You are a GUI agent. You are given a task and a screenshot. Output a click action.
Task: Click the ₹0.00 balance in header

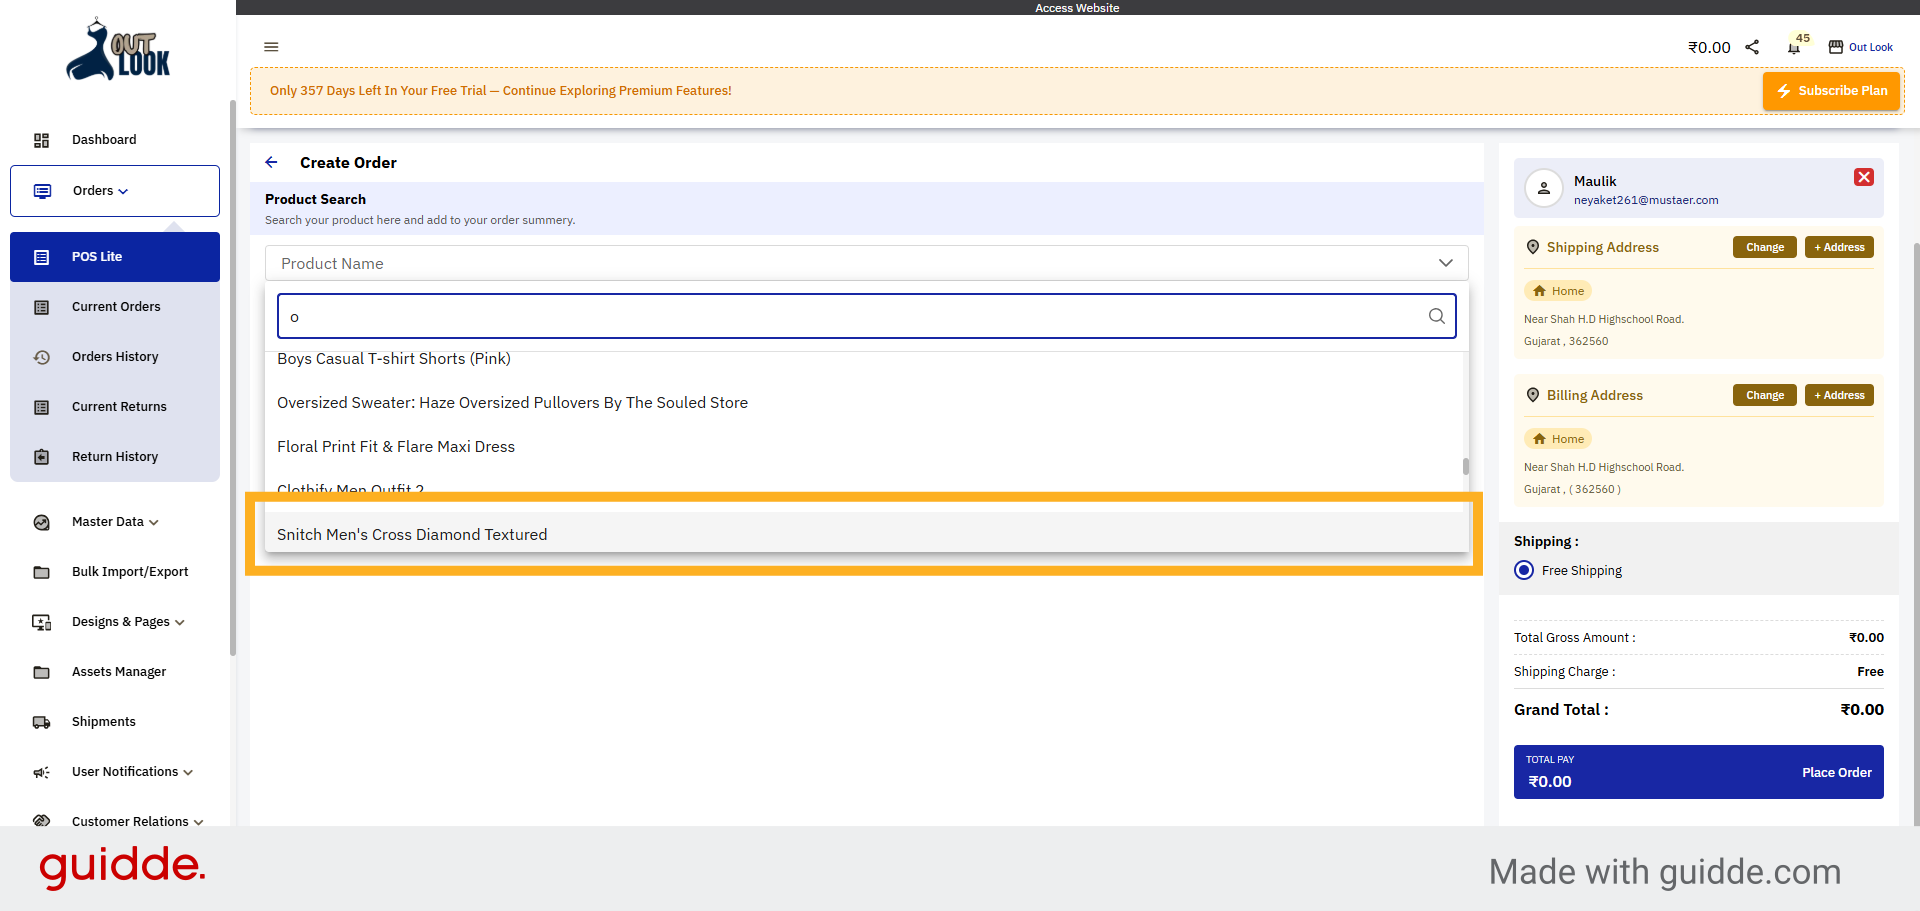(1709, 48)
